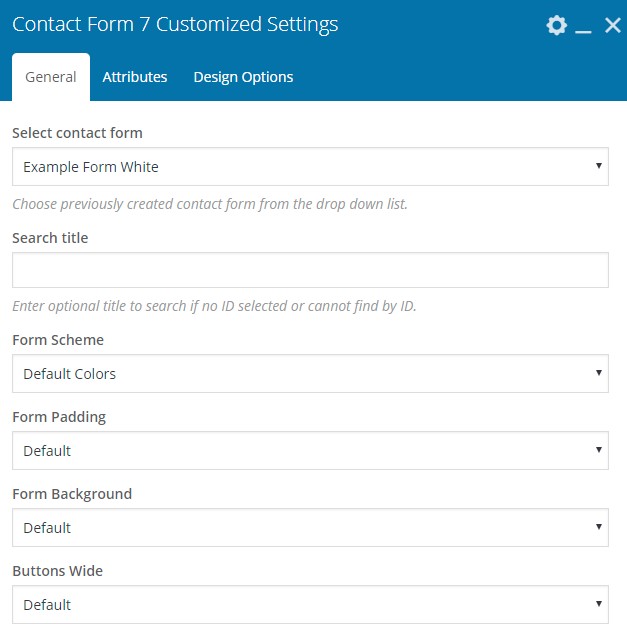Open the settings gear icon in header
The width and height of the screenshot is (627, 633).
pos(556,25)
